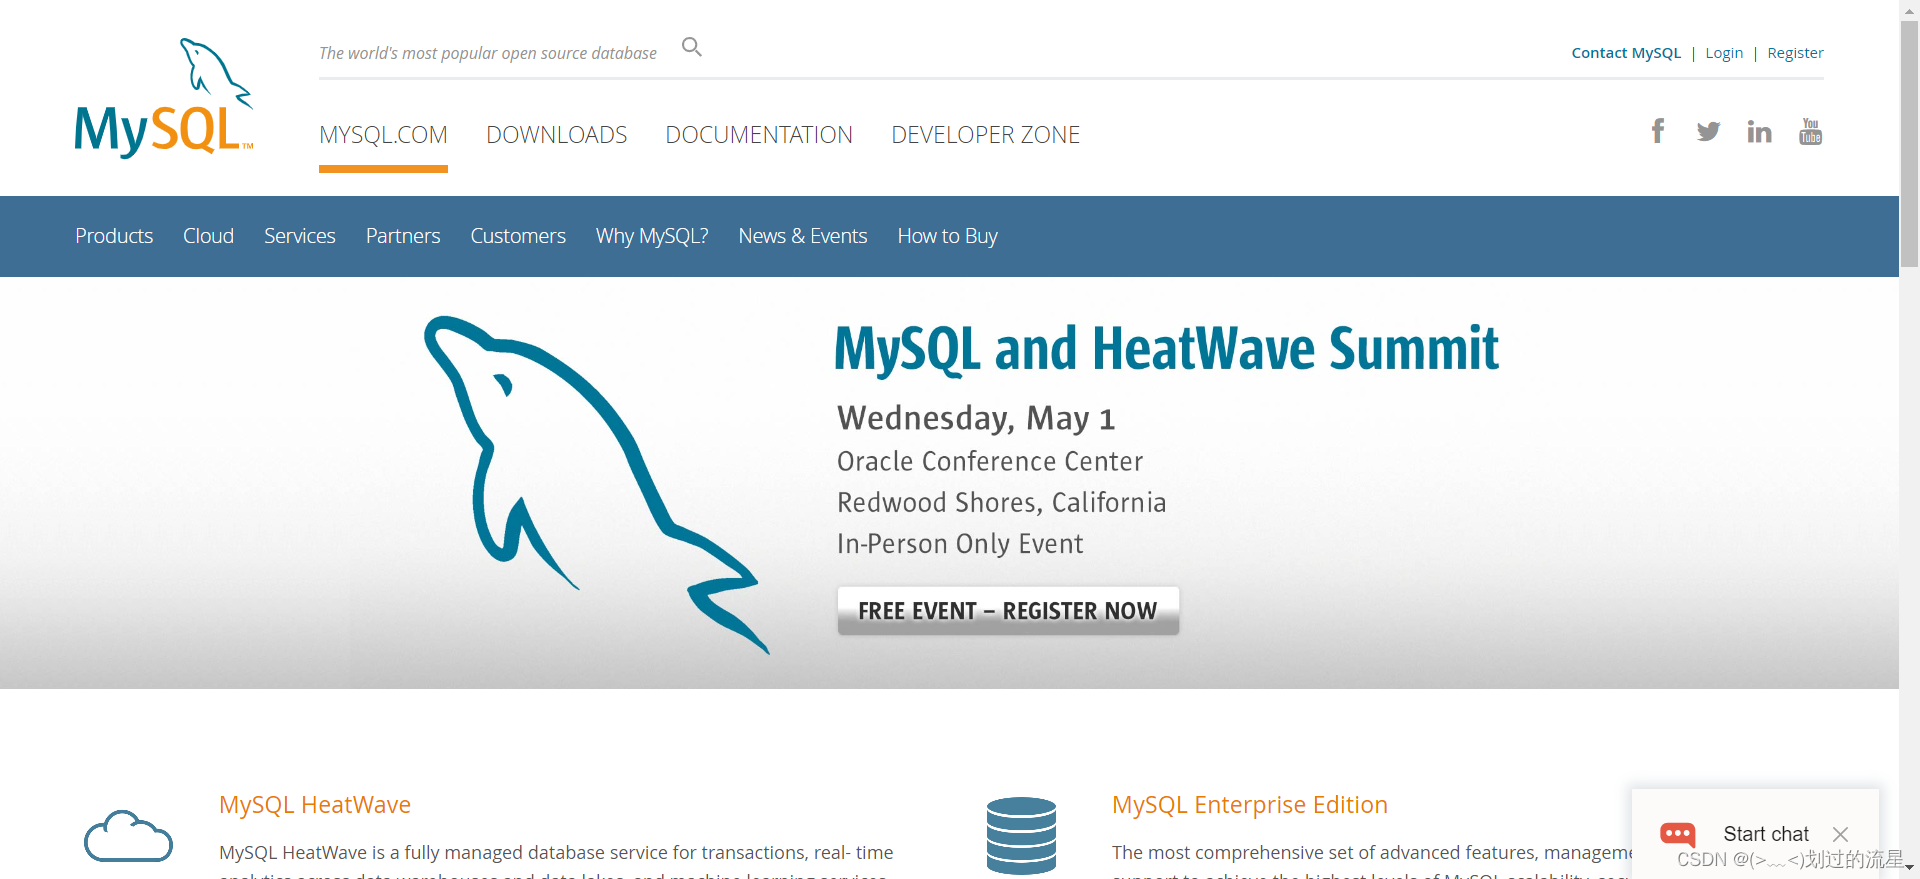Open the MySQL Enterprise Edition heading link
The image size is (1920, 879).
1250,805
